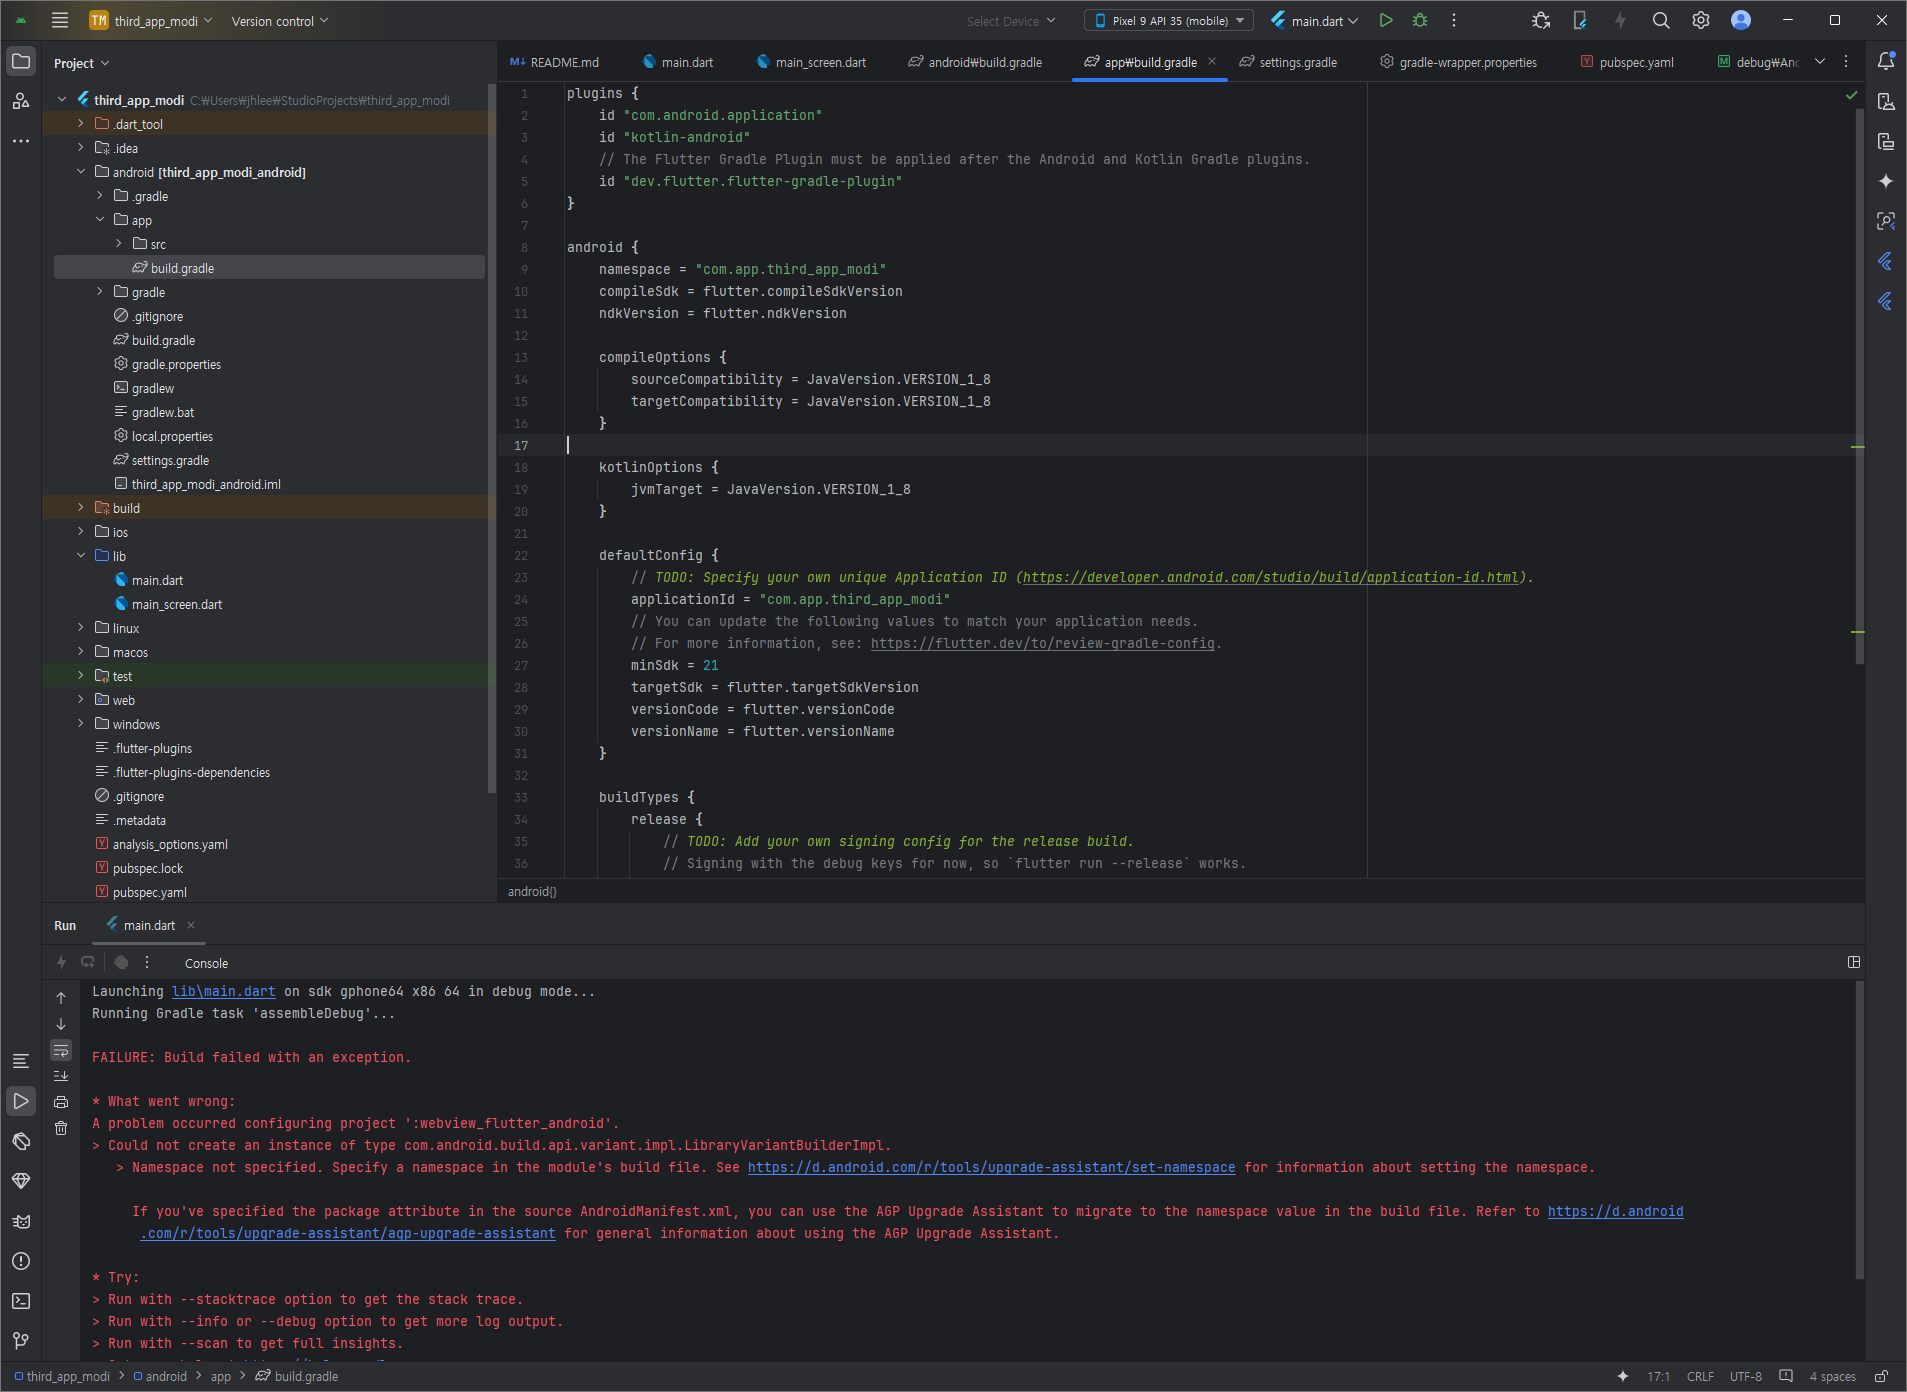Click the 4 spaces indent setting

coord(1832,1376)
